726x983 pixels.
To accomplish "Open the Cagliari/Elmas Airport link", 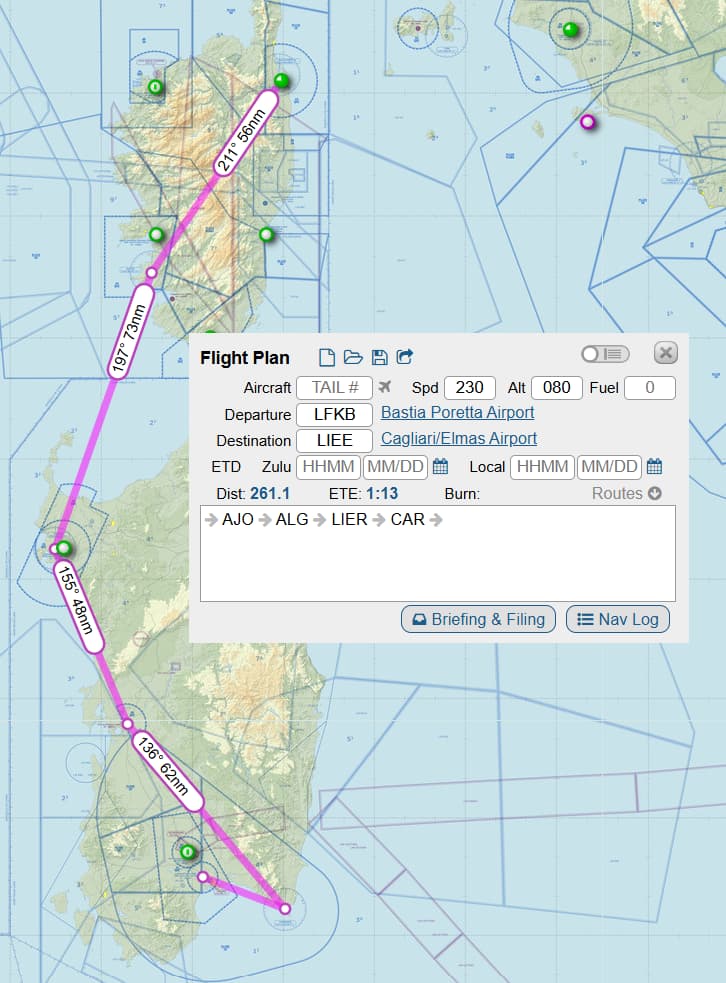I will 459,439.
